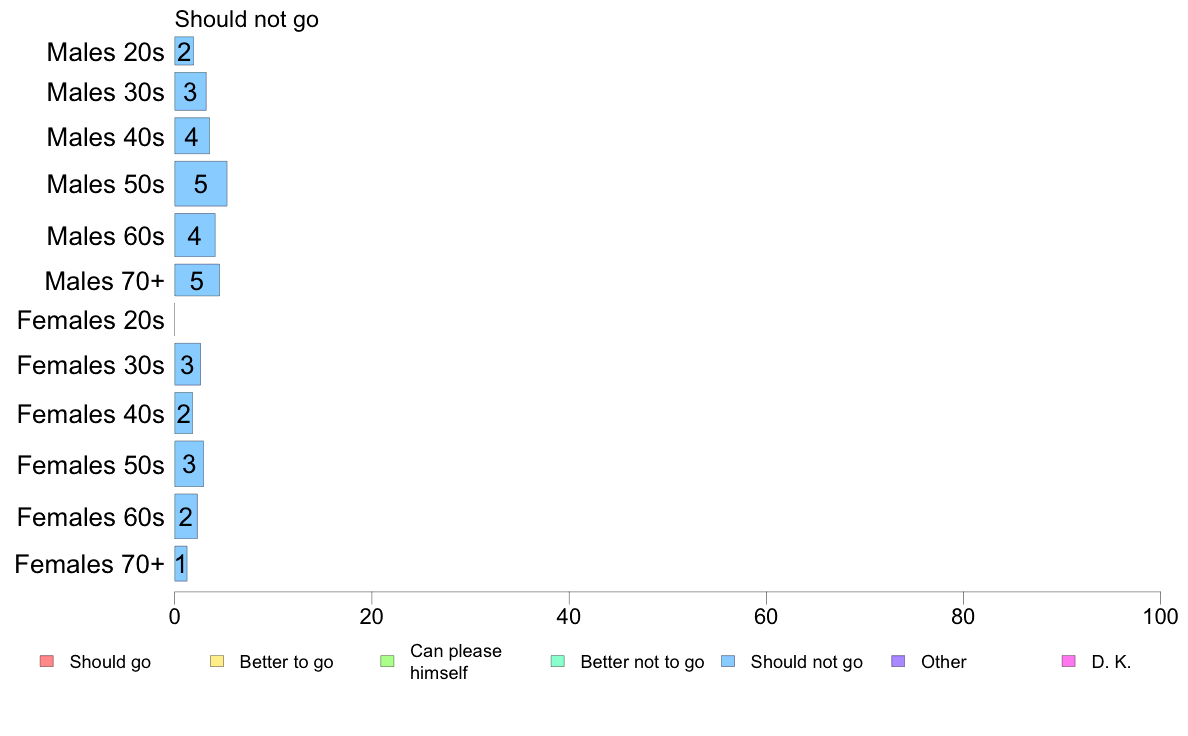Click the Males 70+ bar
1188x736 pixels.
[197, 280]
